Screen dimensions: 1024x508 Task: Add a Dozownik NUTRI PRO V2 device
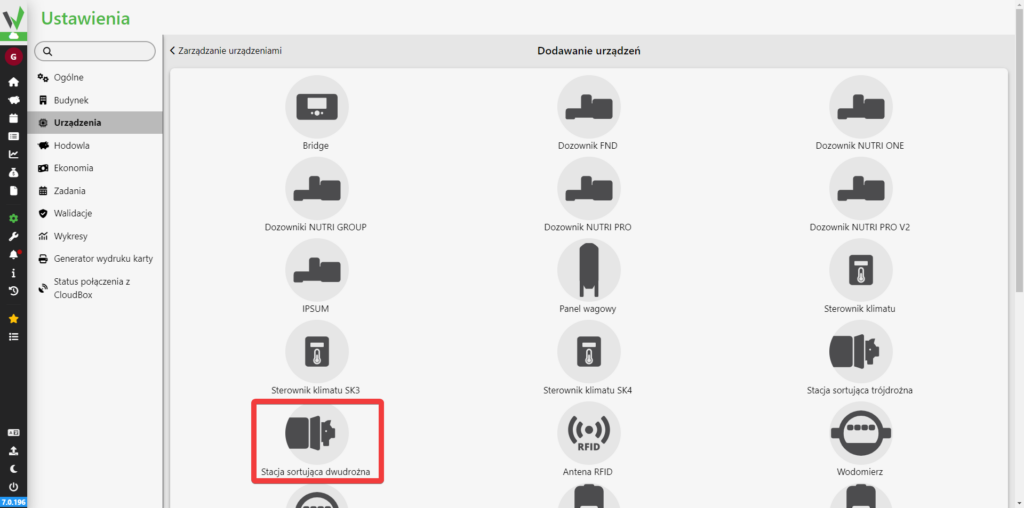coord(860,195)
